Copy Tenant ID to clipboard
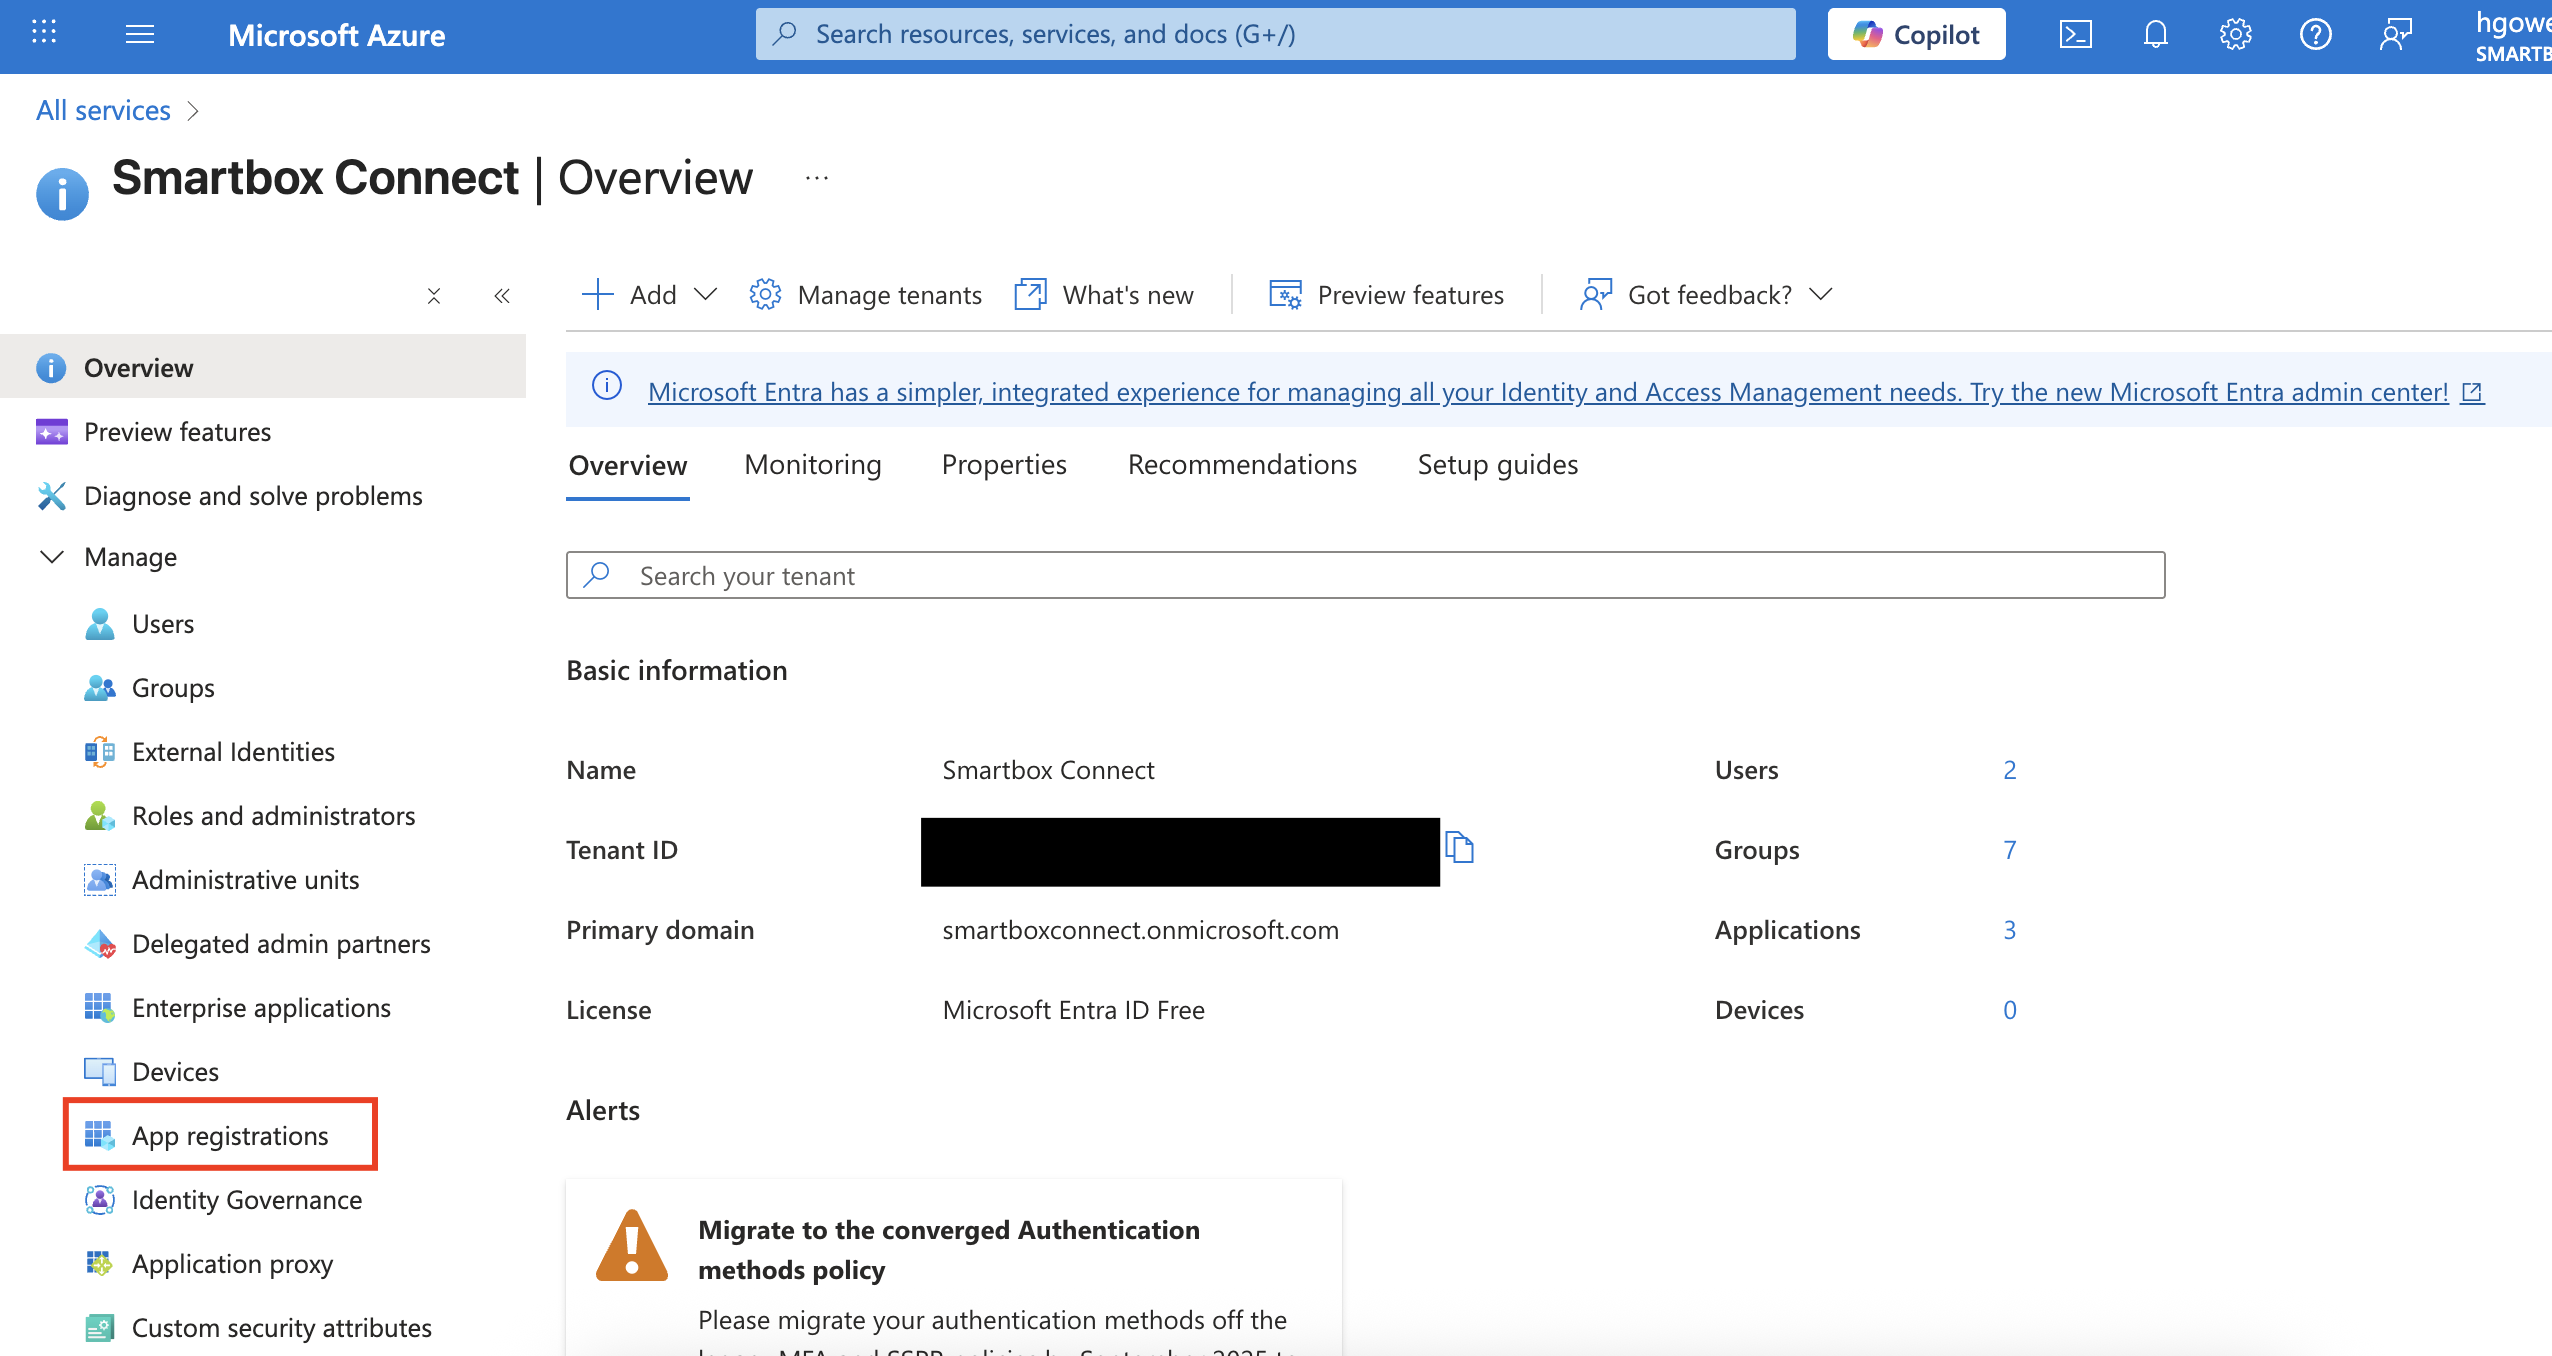 (1459, 848)
